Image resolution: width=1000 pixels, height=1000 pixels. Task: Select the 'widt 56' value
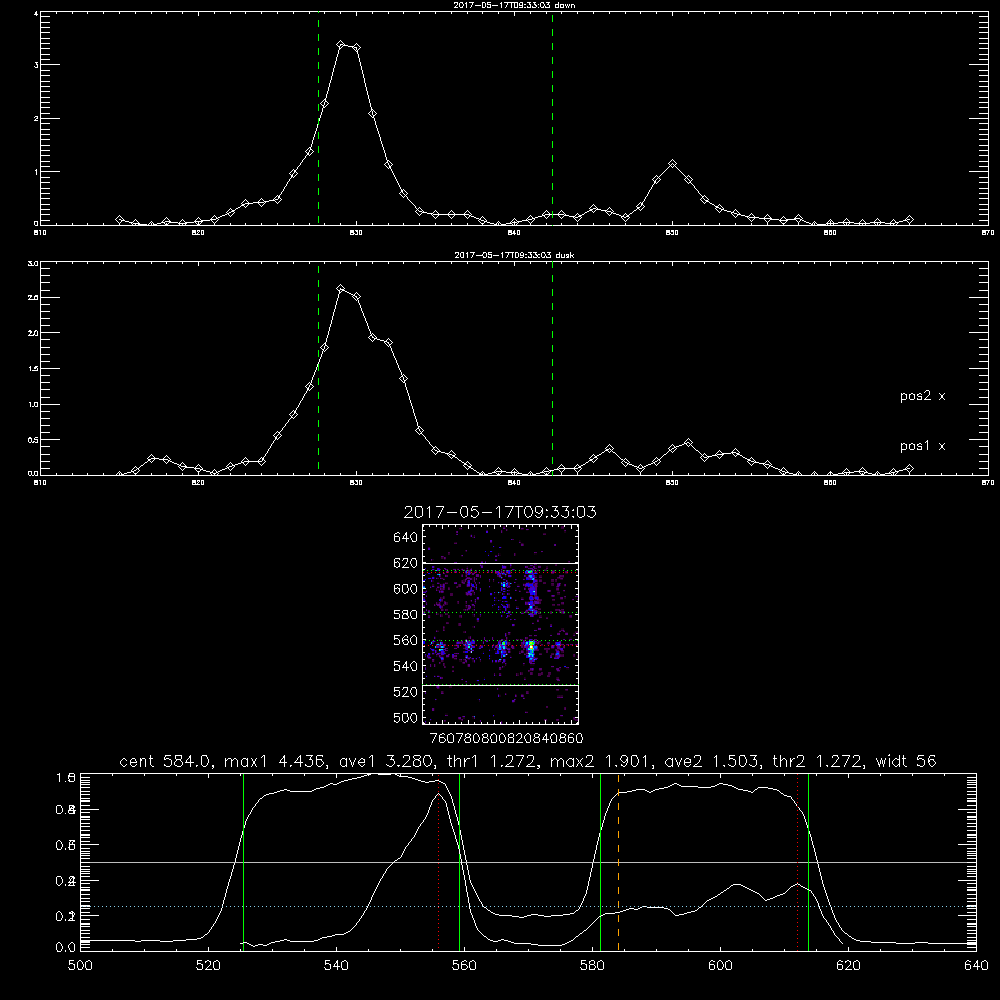pyautogui.click(x=906, y=761)
